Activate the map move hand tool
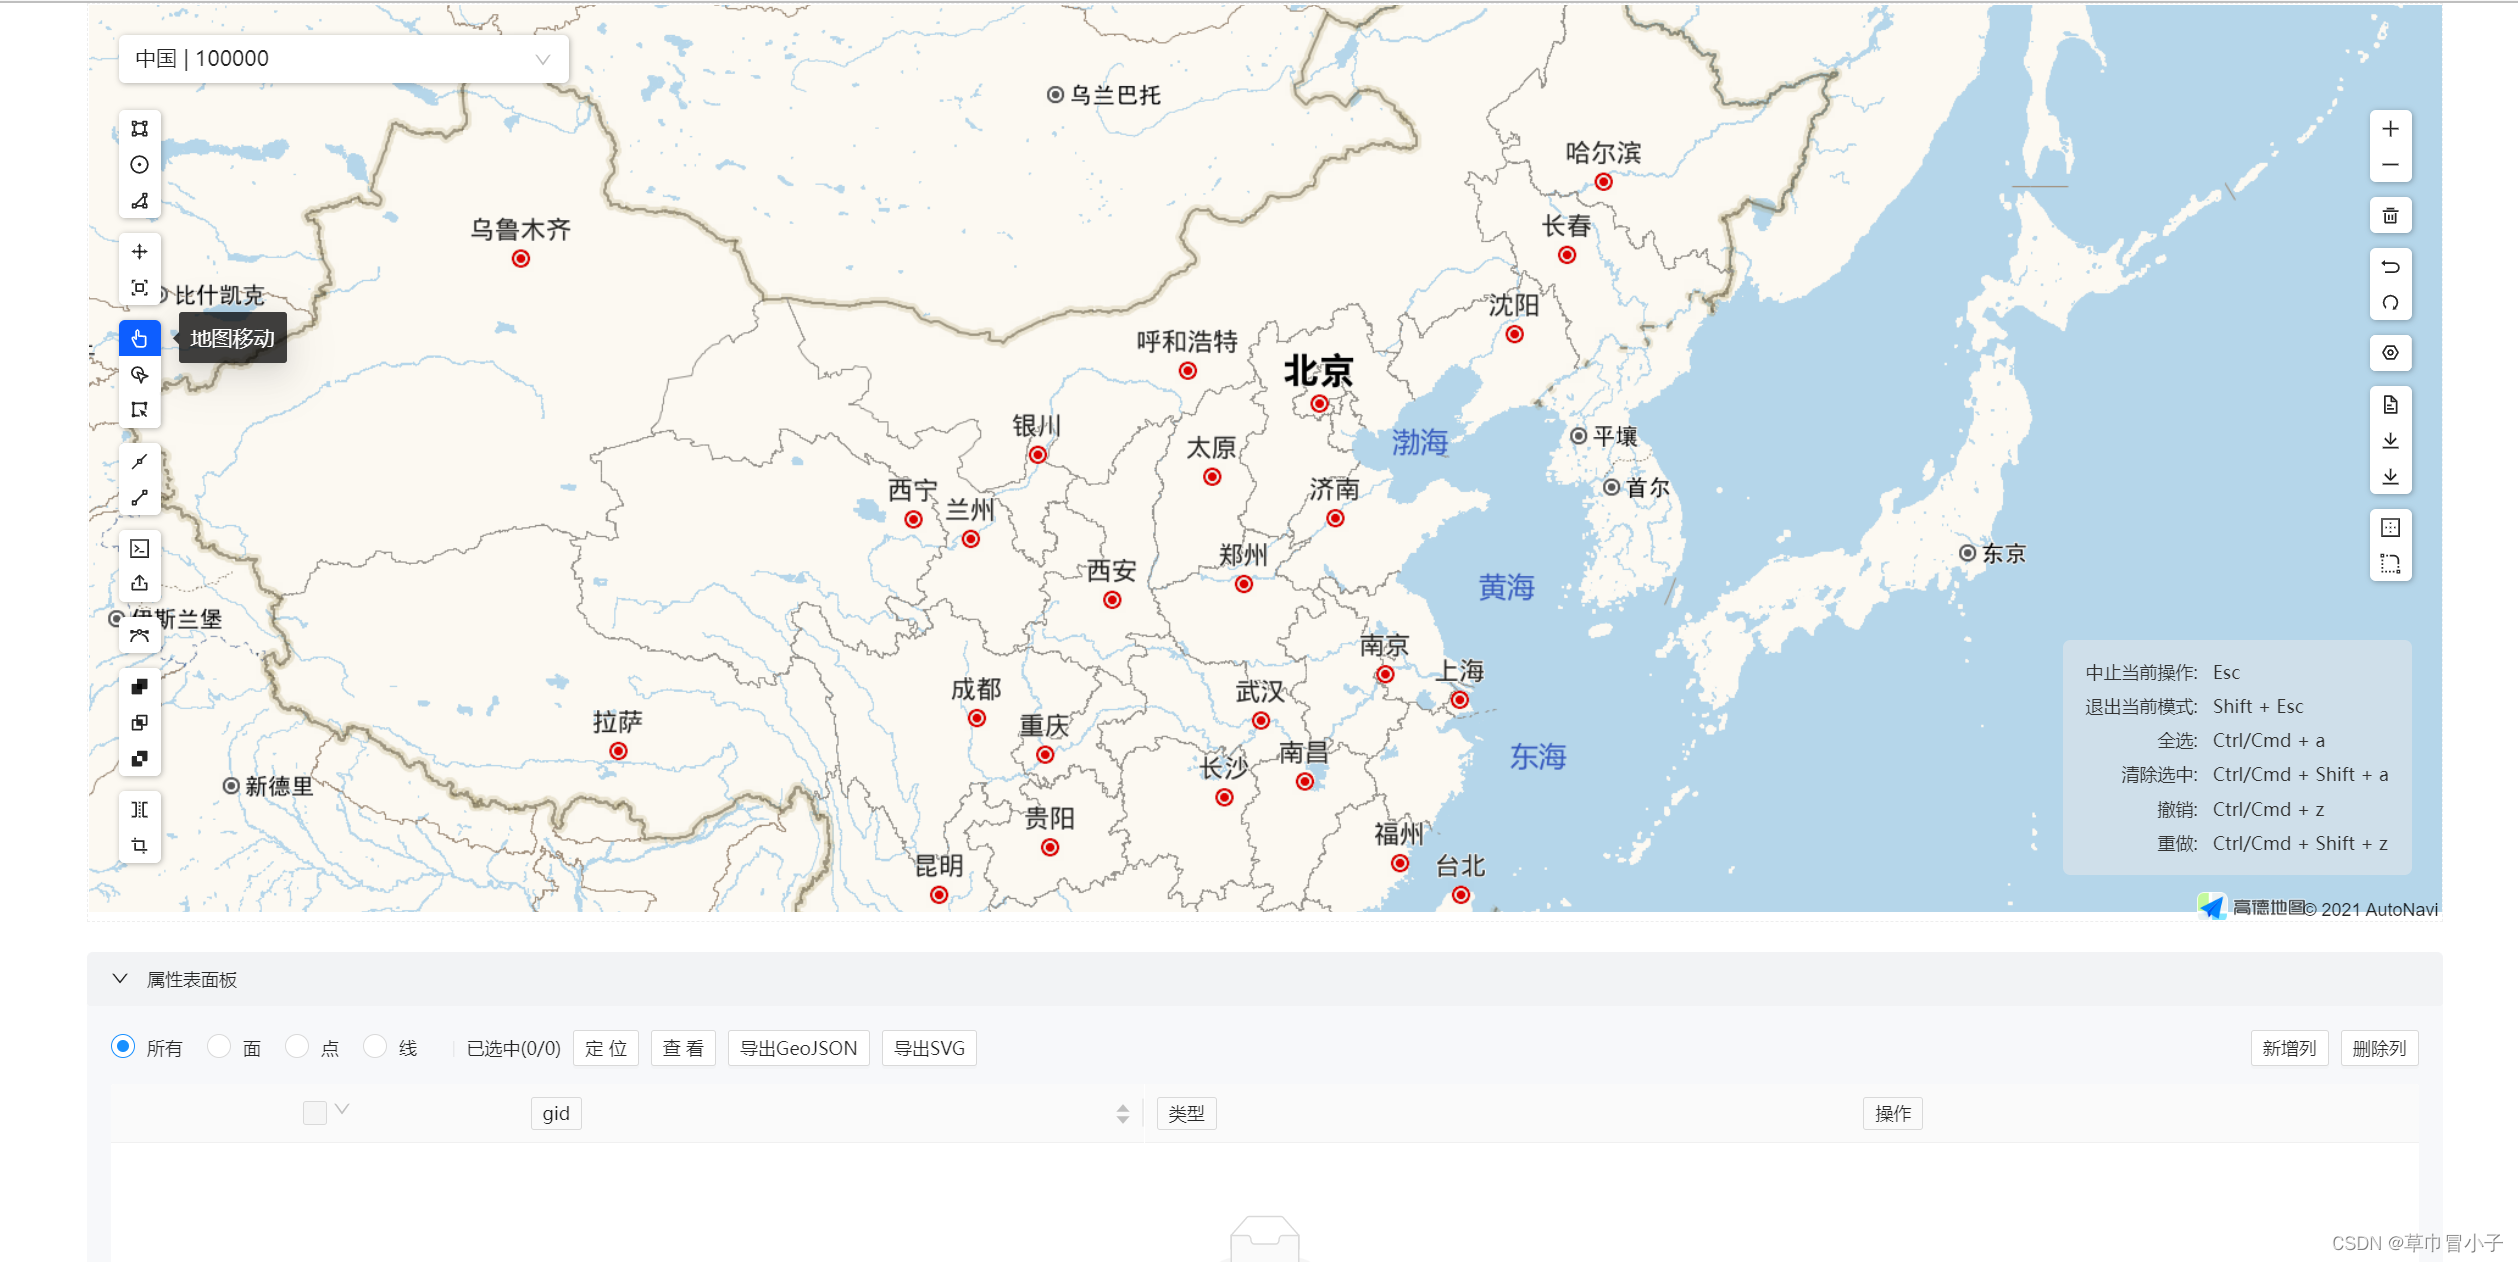This screenshot has height=1262, width=2518. (139, 337)
